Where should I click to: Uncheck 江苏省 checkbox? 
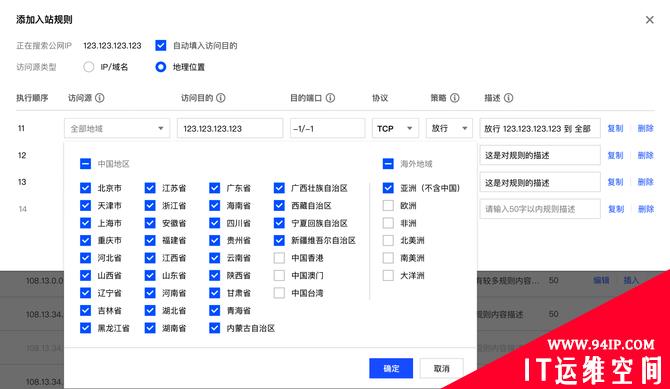(150, 188)
